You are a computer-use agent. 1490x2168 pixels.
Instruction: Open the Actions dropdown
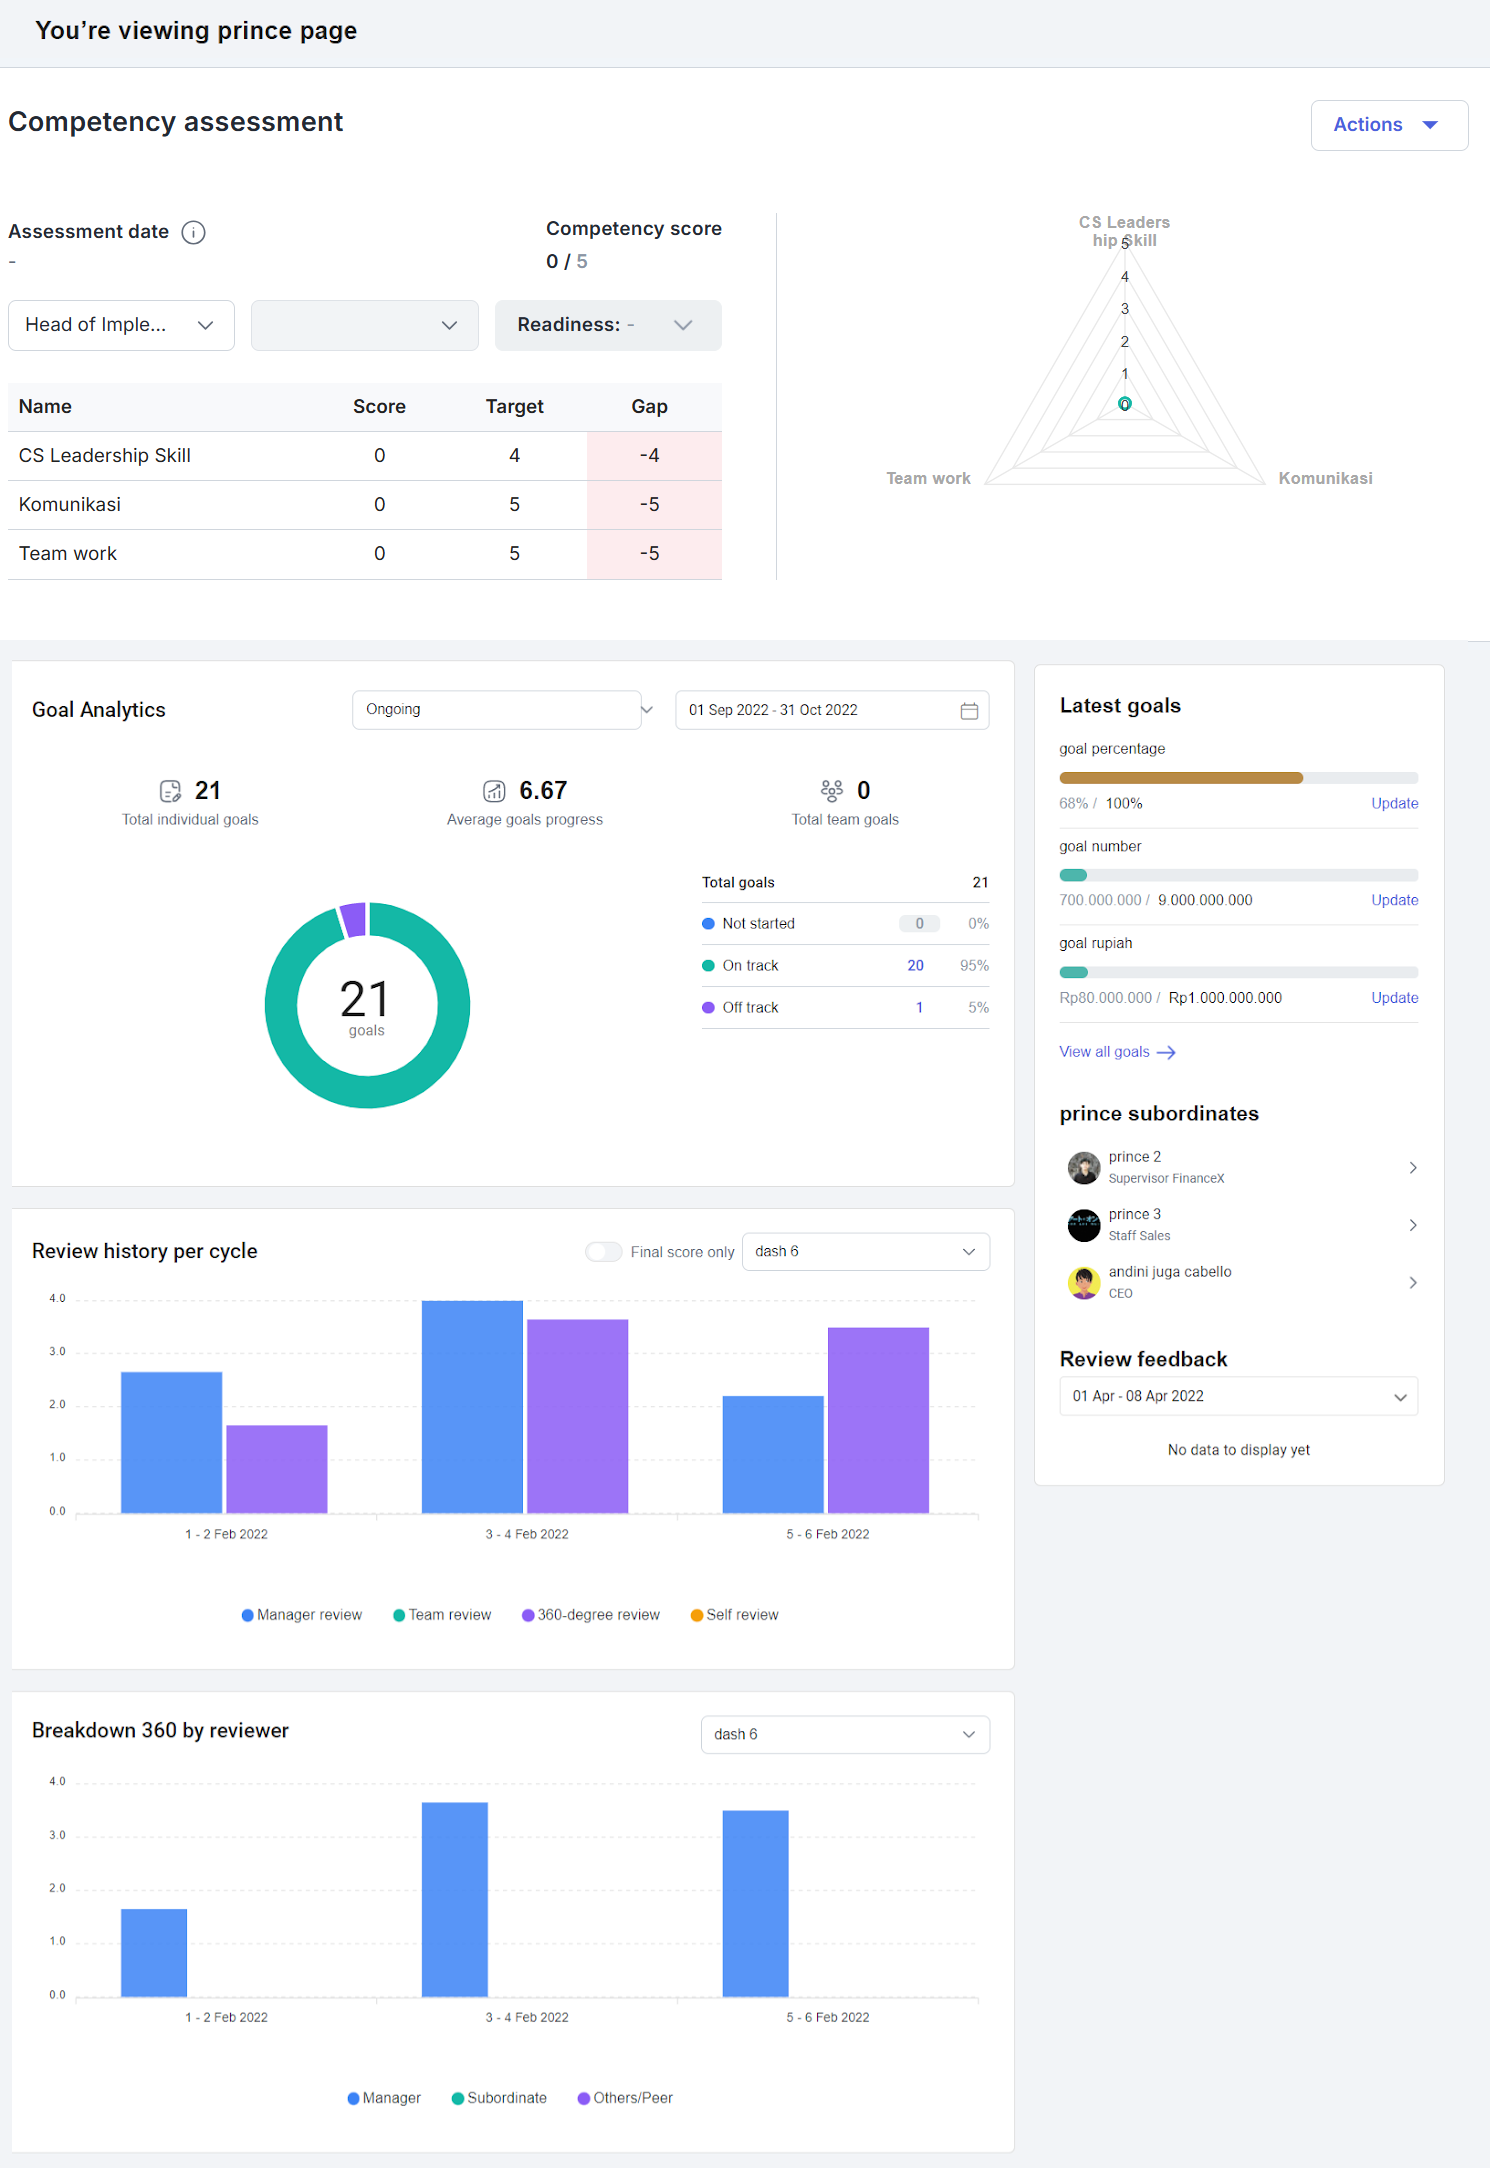1389,125
